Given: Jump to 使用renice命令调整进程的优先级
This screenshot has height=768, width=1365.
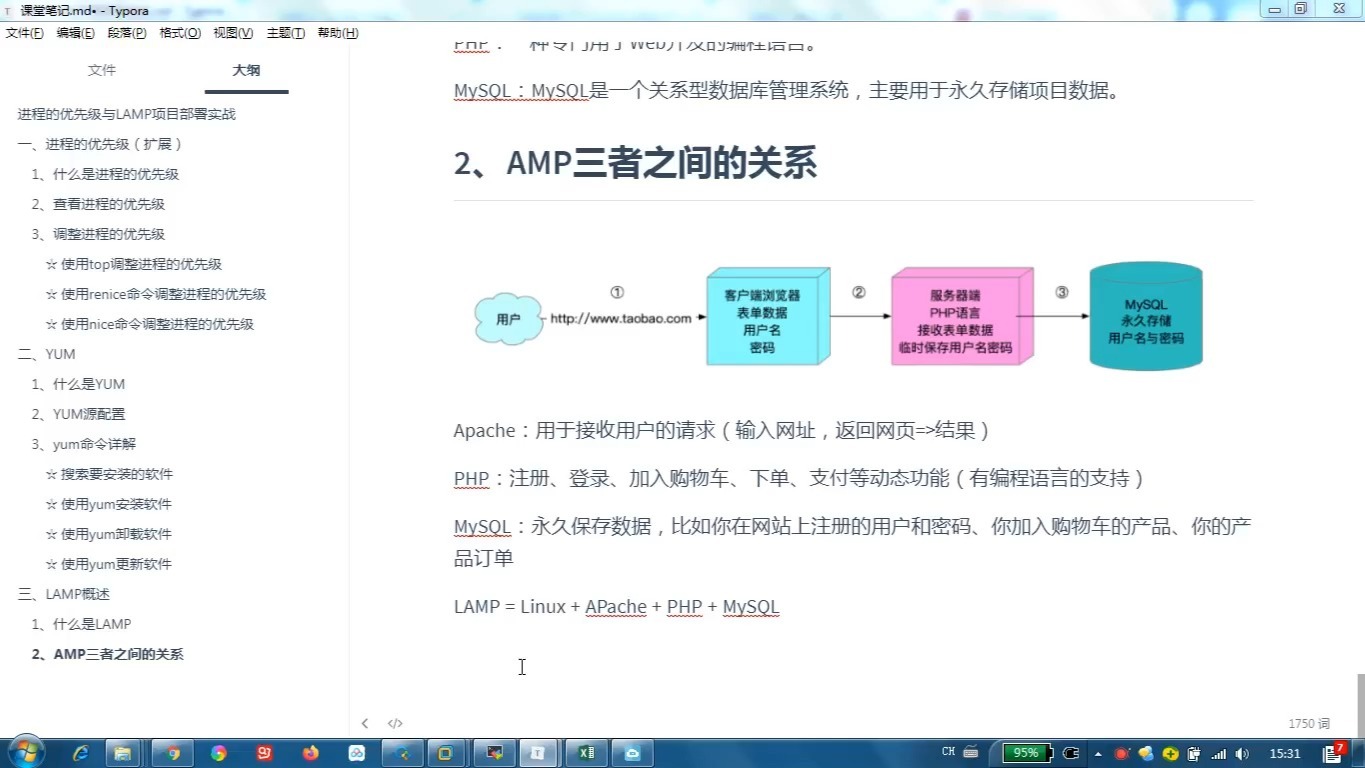Looking at the screenshot, I should coord(156,294).
